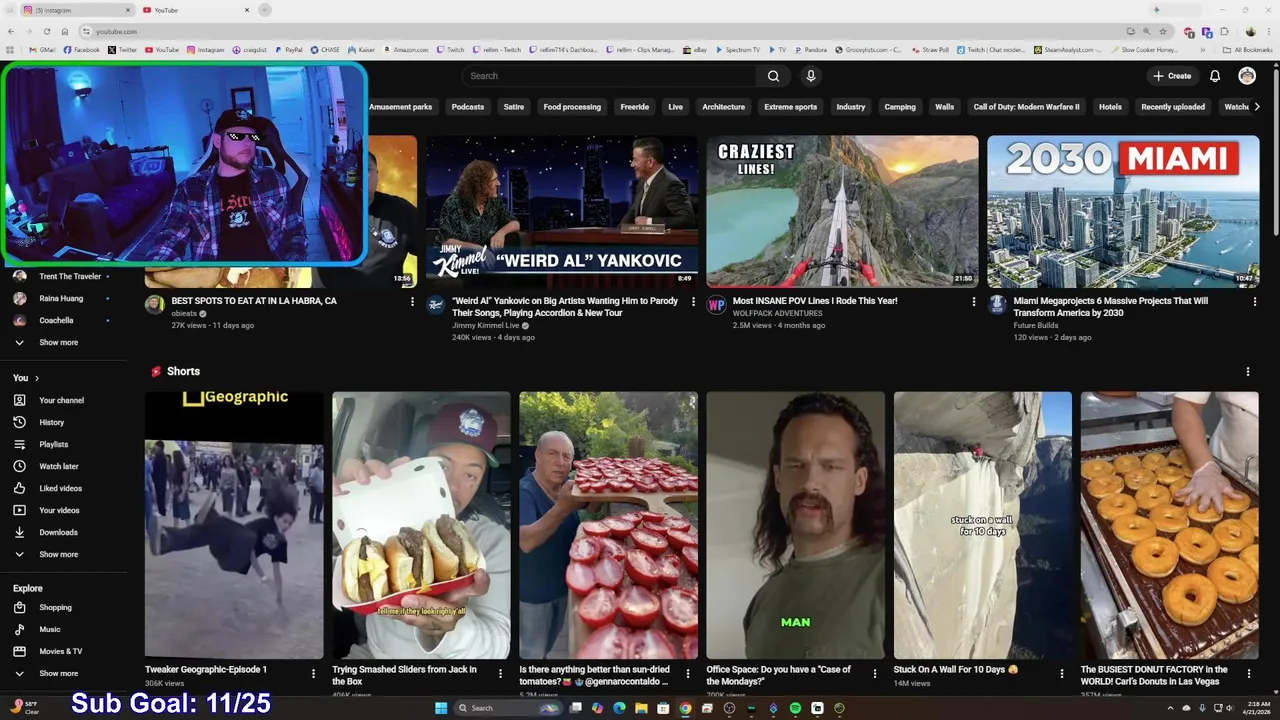
Task: Select the Extreme sports chip
Action: coord(790,107)
